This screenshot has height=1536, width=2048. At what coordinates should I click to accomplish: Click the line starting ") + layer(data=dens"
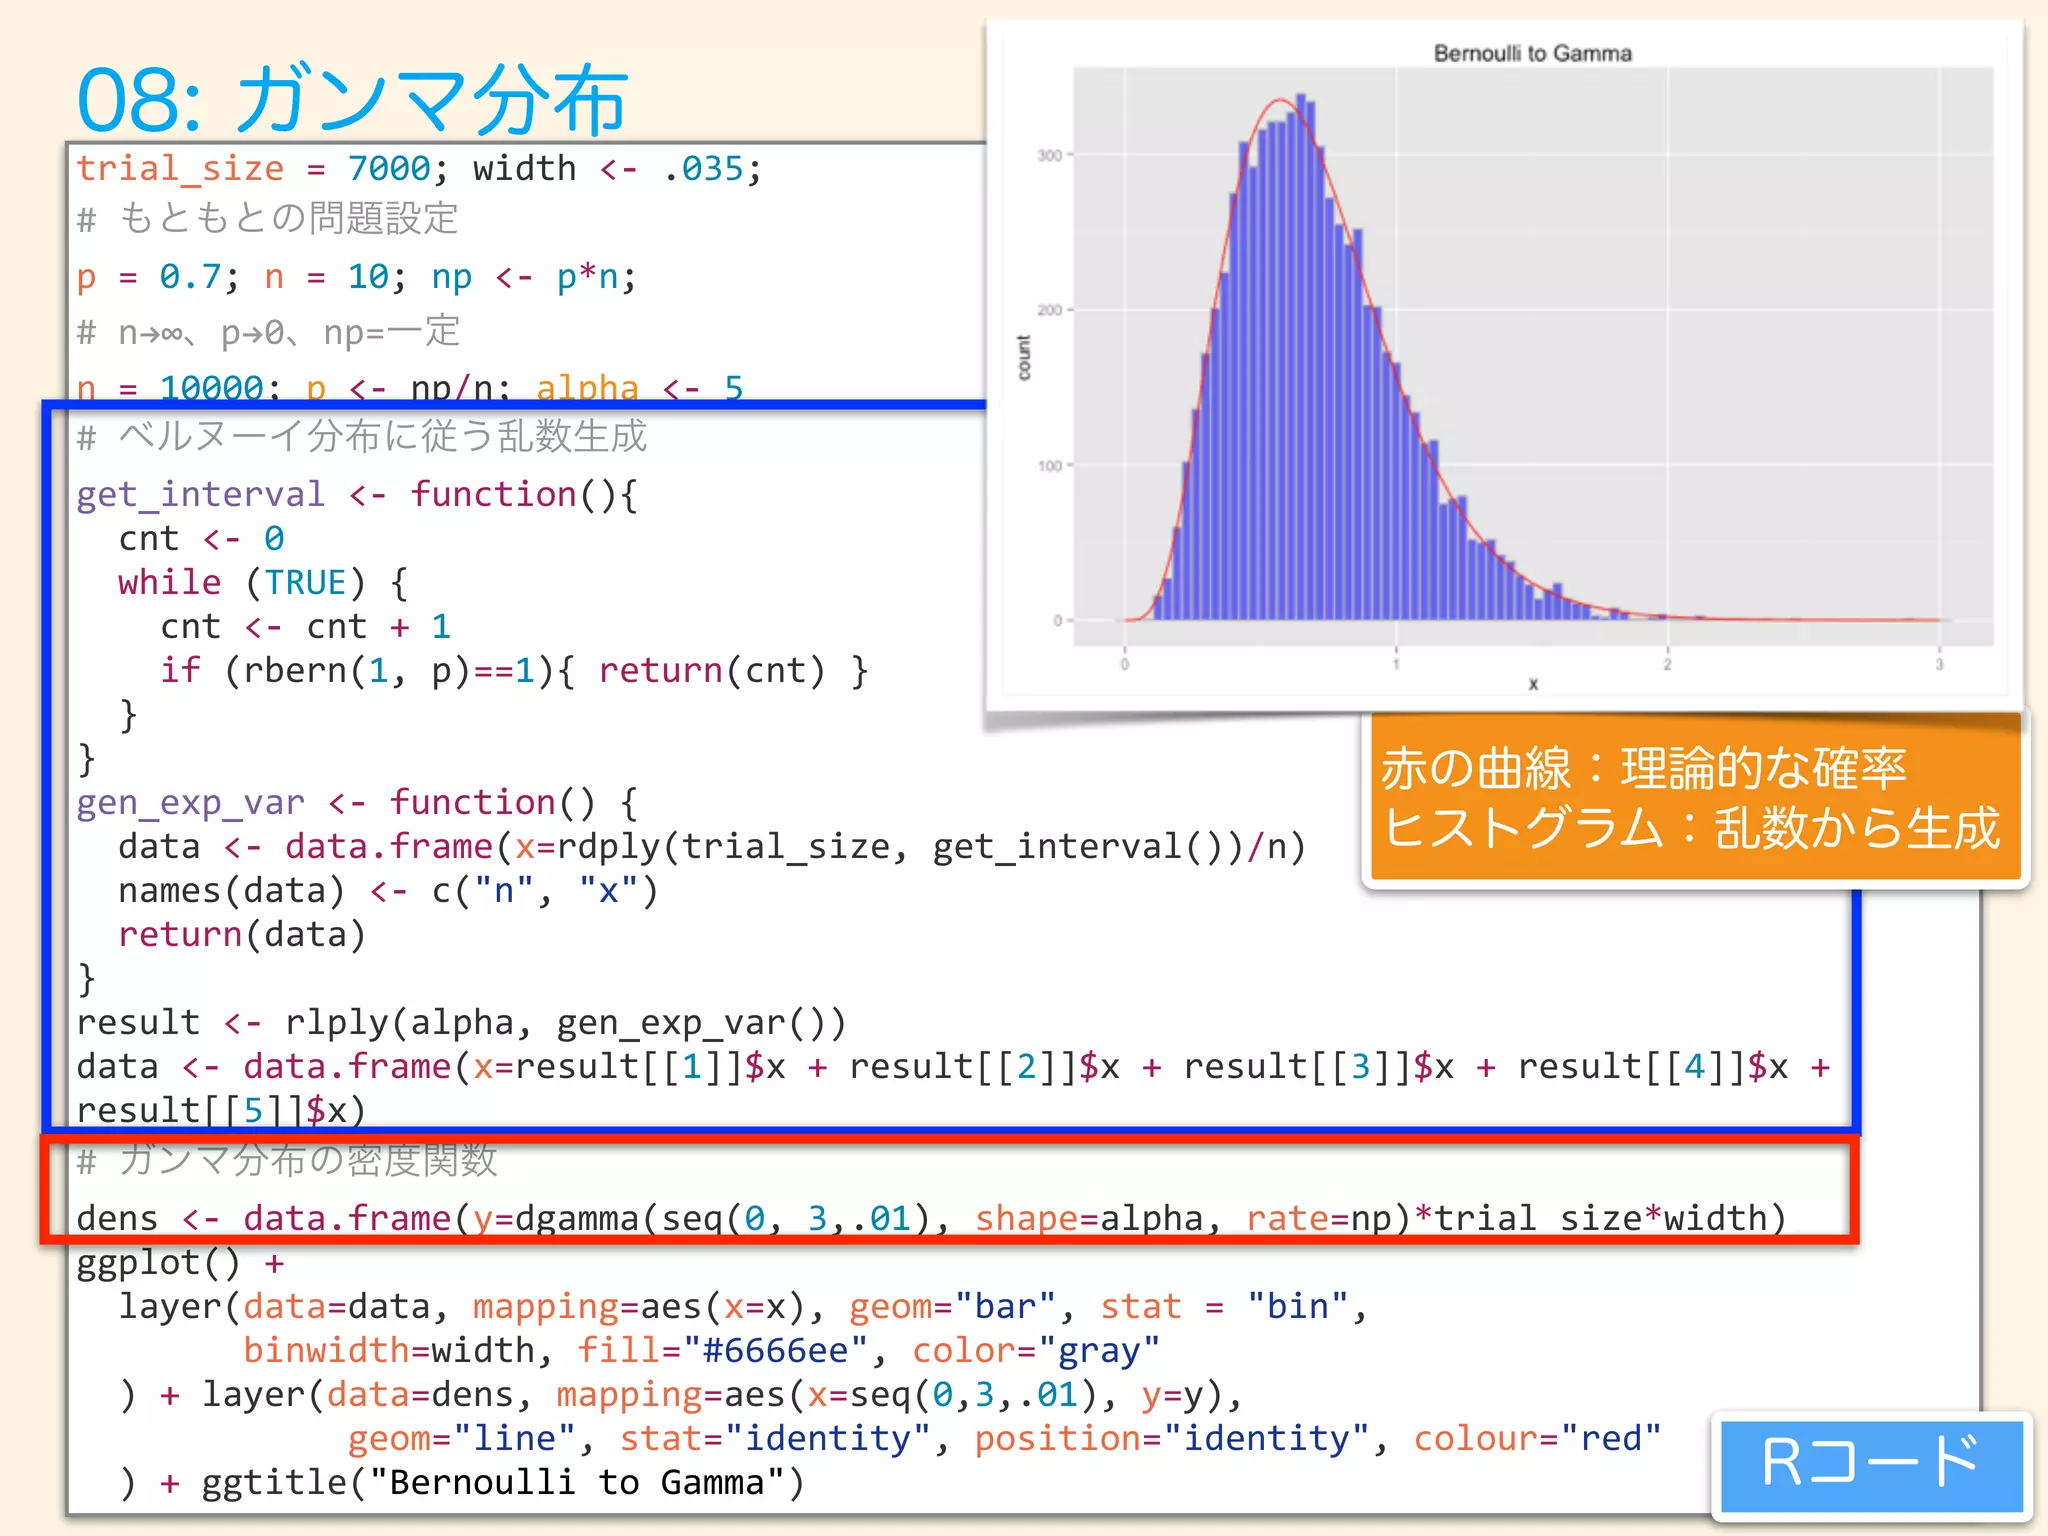click(x=681, y=1394)
